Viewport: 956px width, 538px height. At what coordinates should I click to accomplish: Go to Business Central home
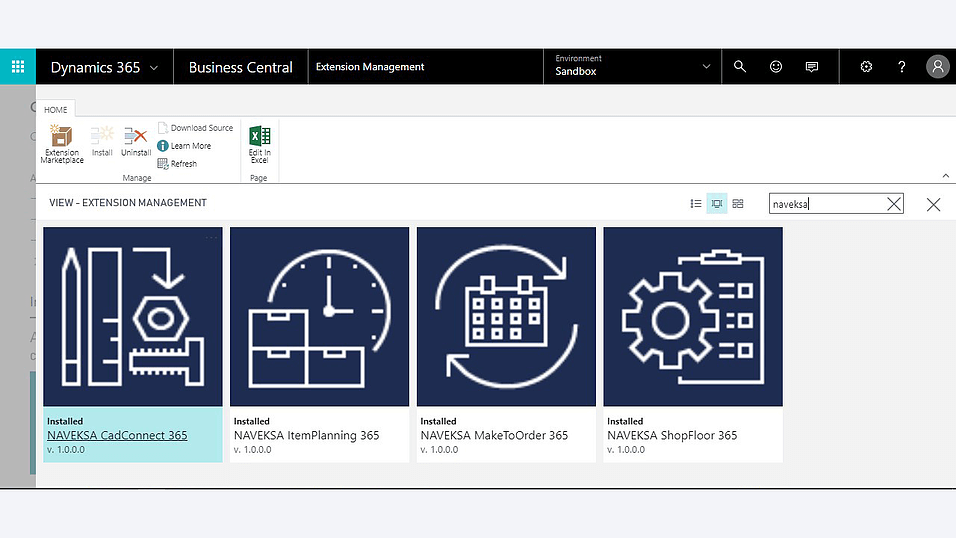coord(240,67)
